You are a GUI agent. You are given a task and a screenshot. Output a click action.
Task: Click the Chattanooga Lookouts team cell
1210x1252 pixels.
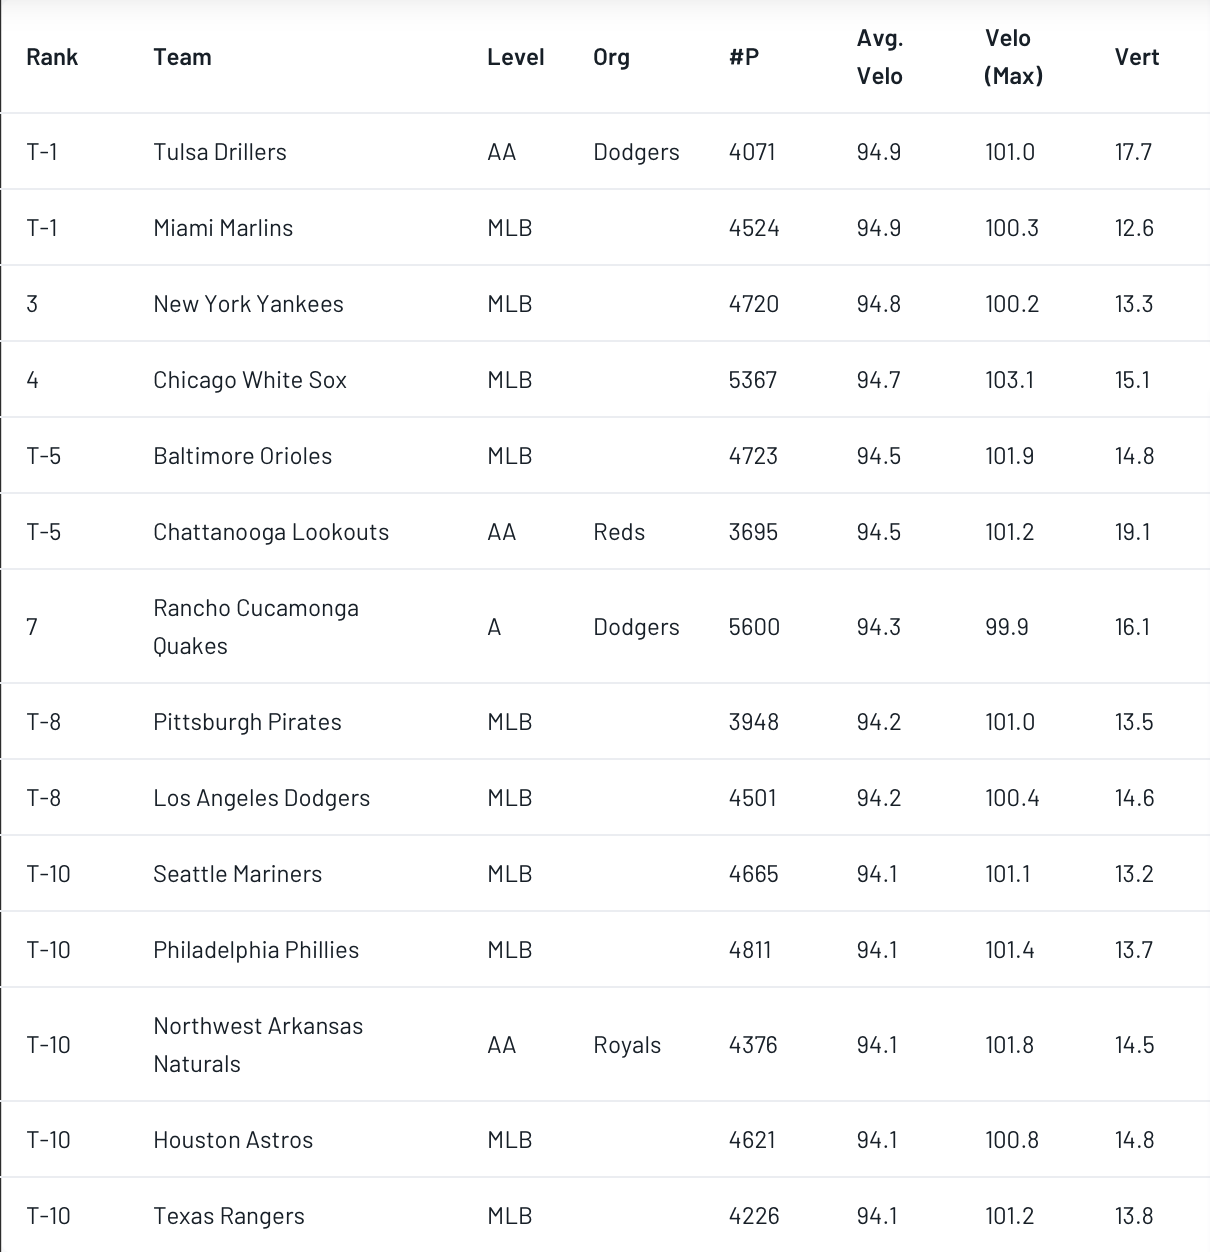[271, 532]
